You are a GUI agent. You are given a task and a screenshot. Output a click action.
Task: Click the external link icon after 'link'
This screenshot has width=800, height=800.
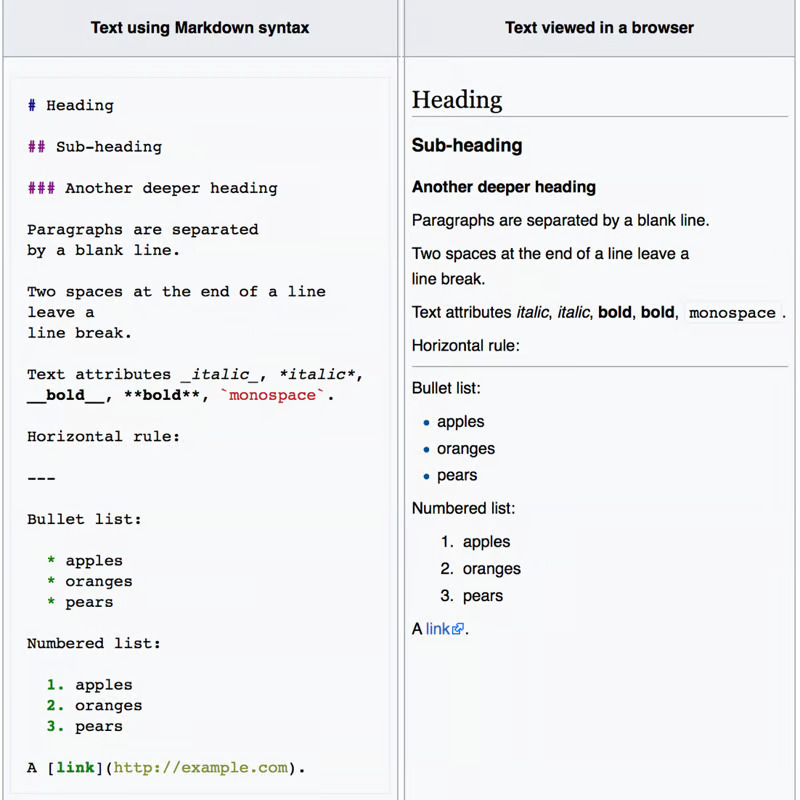pyautogui.click(x=458, y=629)
